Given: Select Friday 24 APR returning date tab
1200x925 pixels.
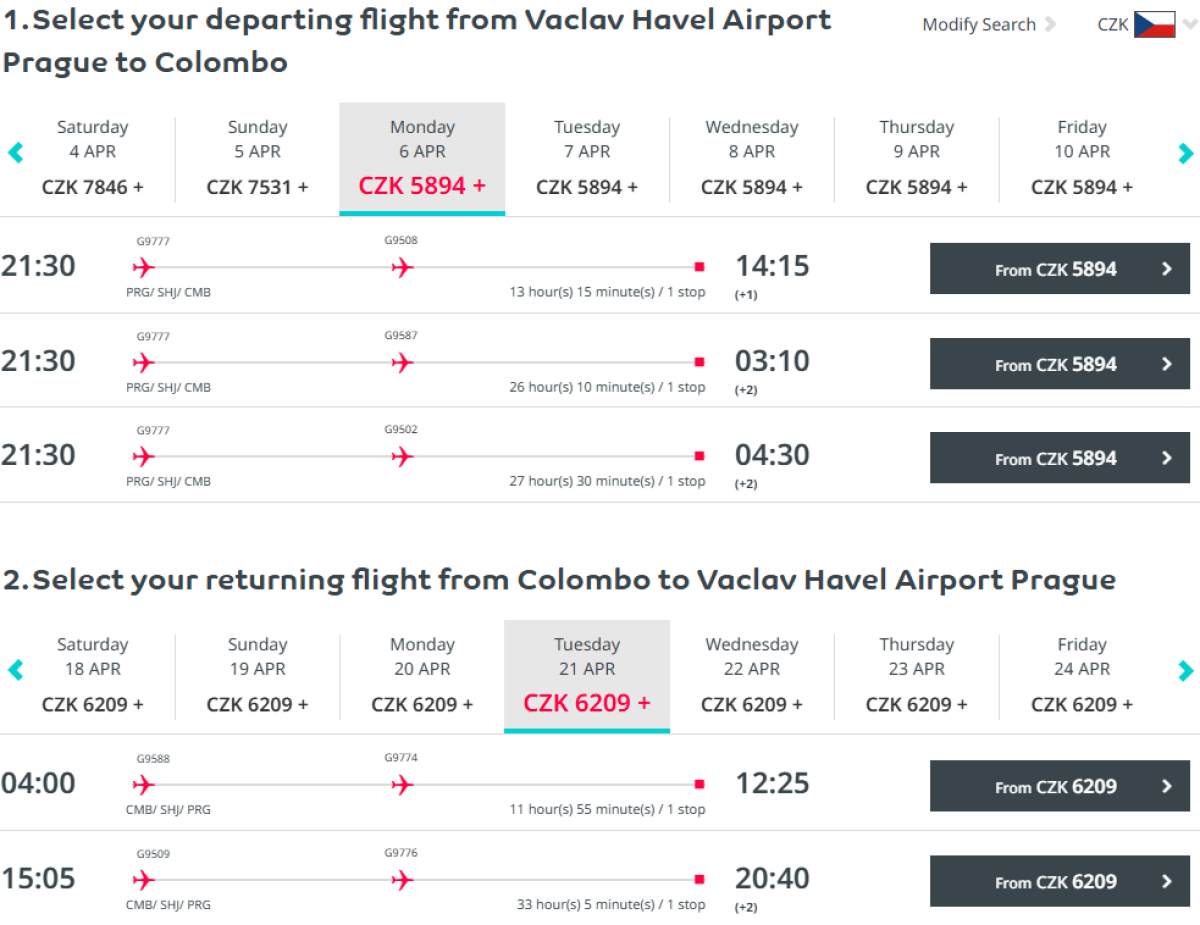Looking at the screenshot, I should [1082, 675].
